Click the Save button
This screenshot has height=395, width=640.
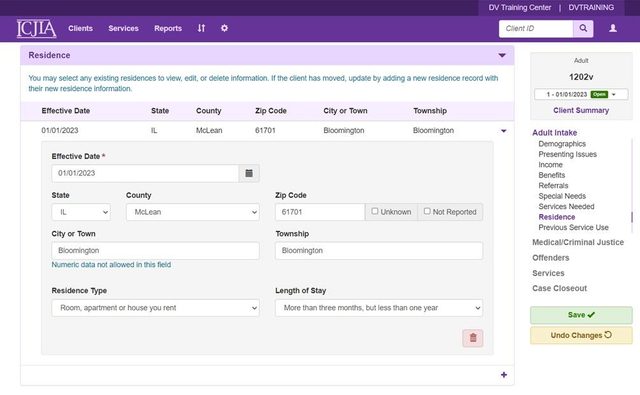581,315
